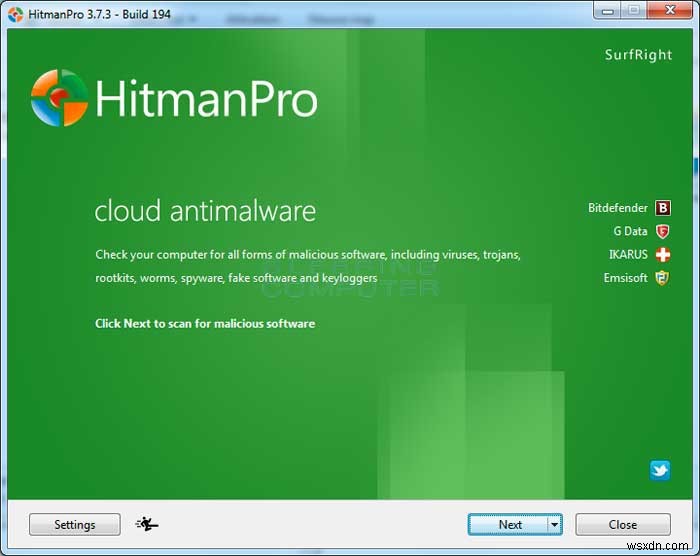The height and width of the screenshot is (556, 700).
Task: Close the window with the red X
Action: (x=670, y=10)
